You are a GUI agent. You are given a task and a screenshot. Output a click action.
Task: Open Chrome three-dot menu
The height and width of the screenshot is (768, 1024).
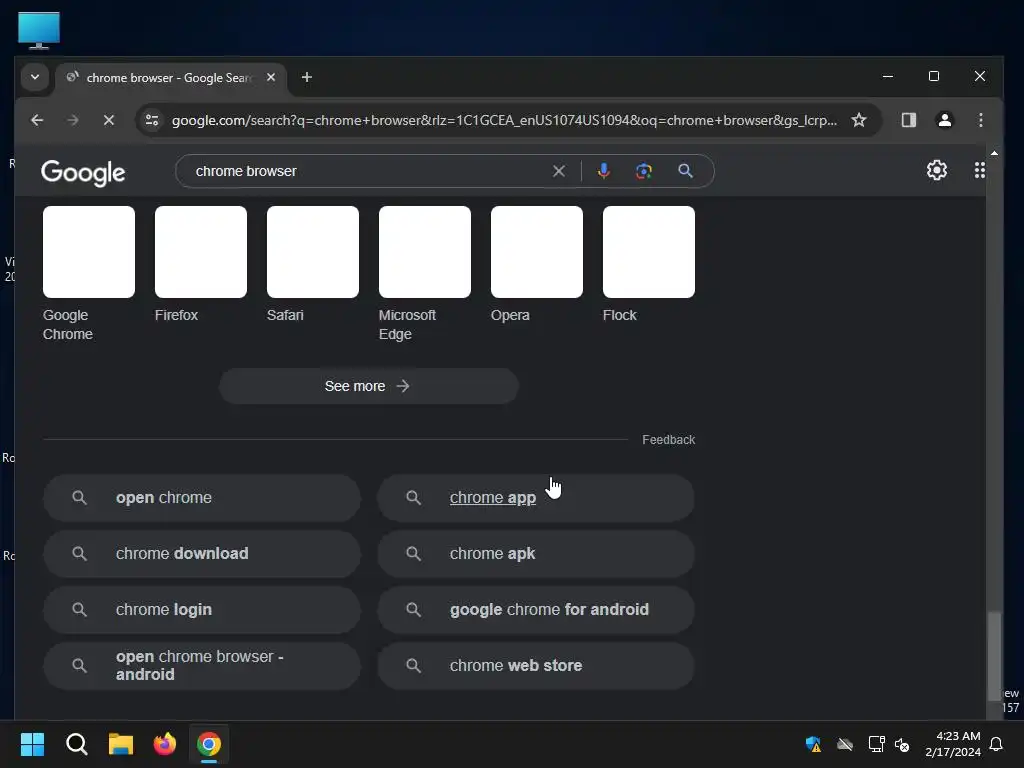coord(980,120)
